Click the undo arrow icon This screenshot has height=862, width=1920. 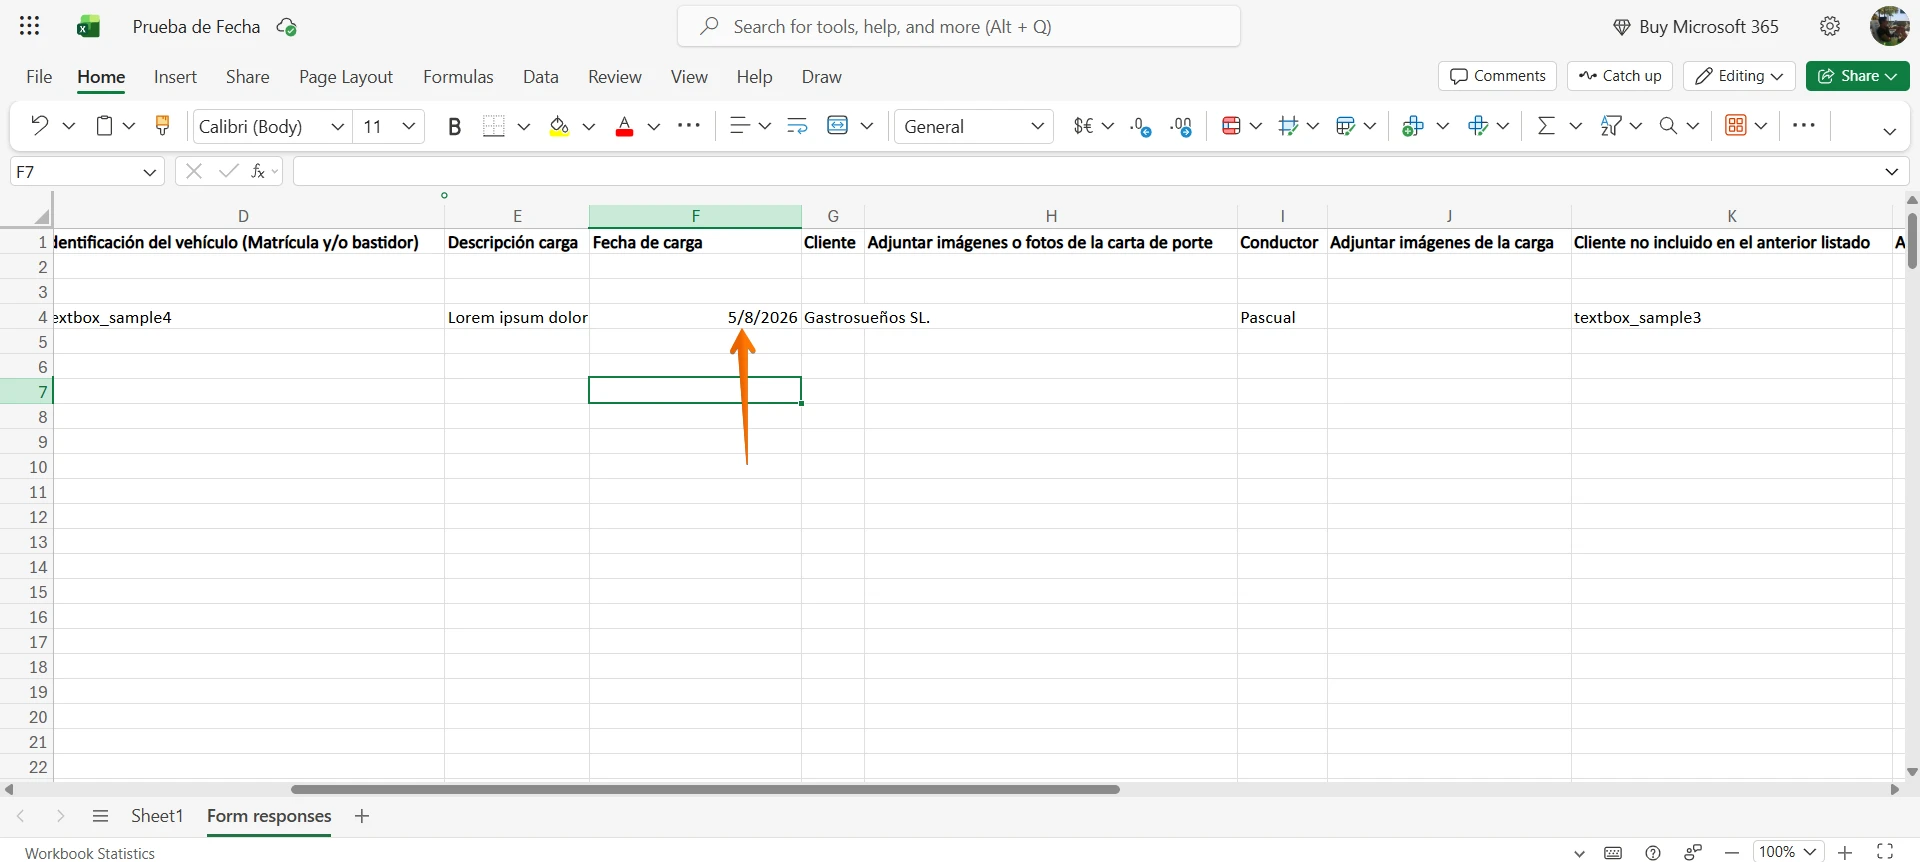tap(39, 126)
